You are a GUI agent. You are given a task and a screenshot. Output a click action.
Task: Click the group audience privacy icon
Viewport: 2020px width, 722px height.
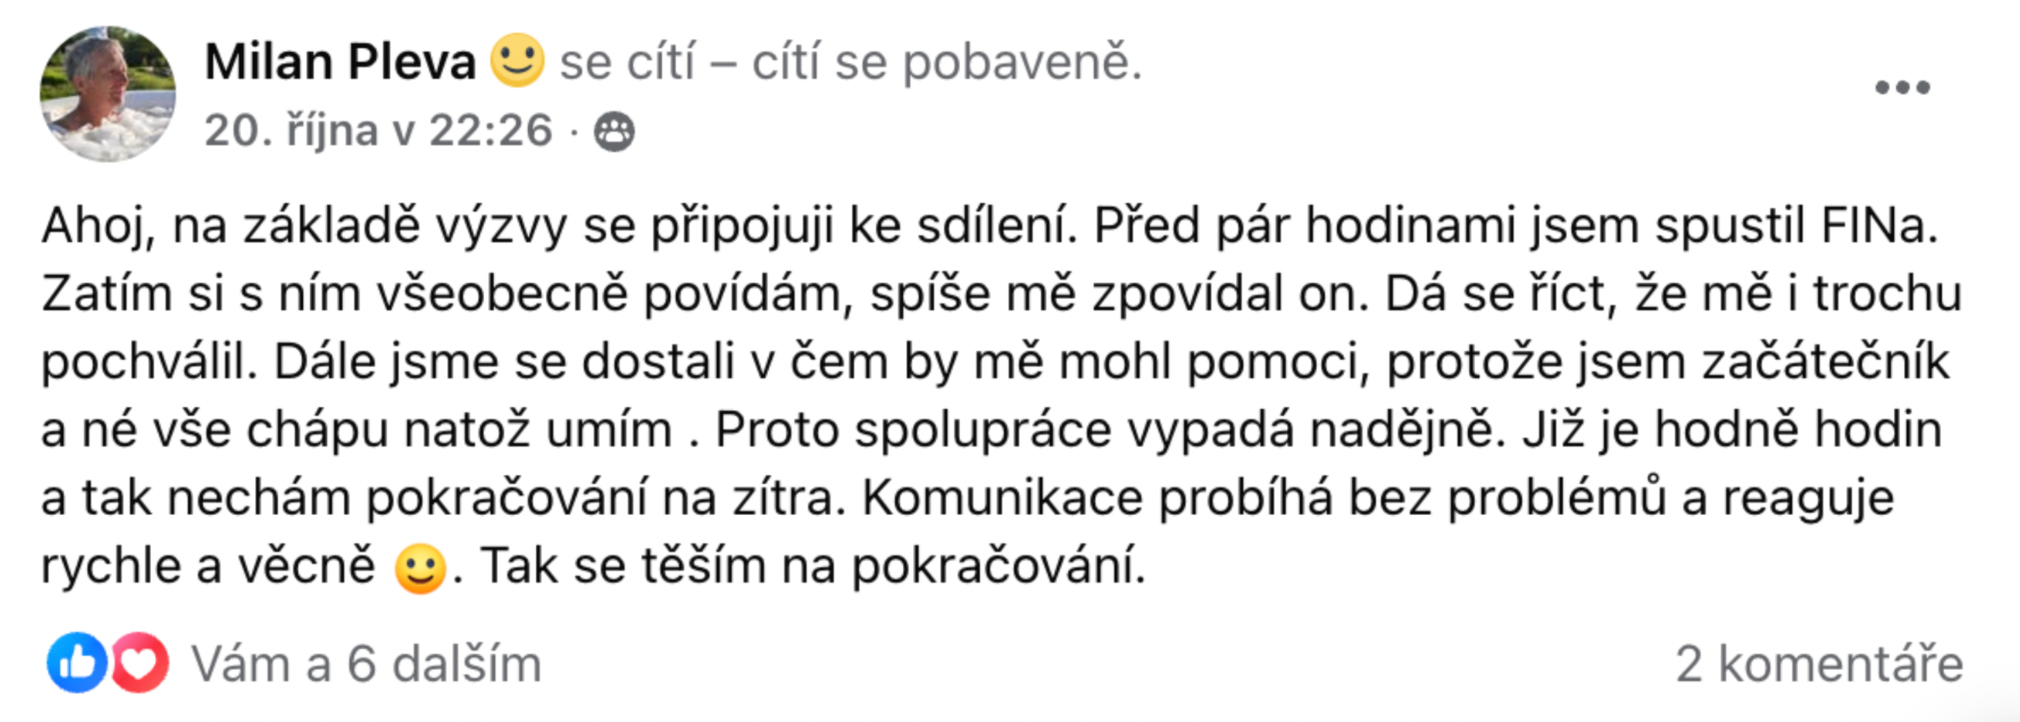(x=614, y=132)
